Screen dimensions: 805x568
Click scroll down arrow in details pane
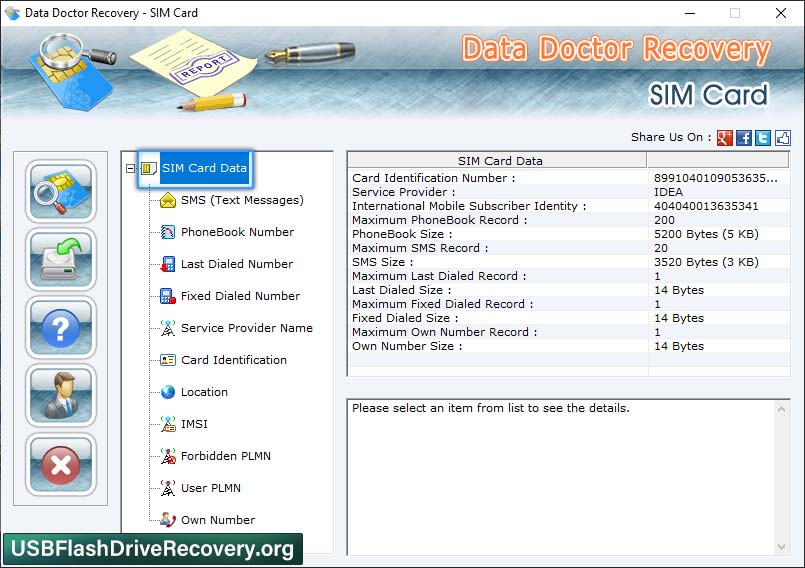tap(781, 547)
